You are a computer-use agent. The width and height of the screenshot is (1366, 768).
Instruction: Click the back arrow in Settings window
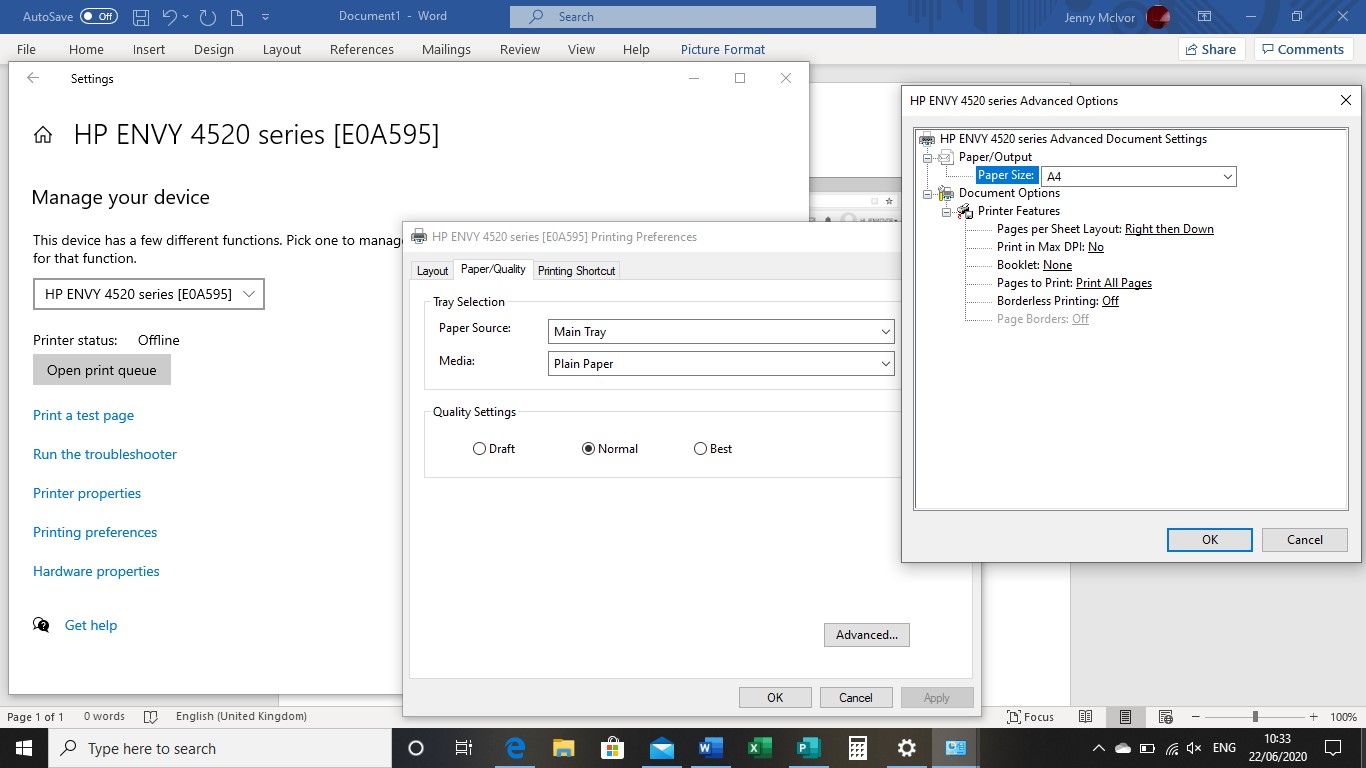tap(32, 78)
